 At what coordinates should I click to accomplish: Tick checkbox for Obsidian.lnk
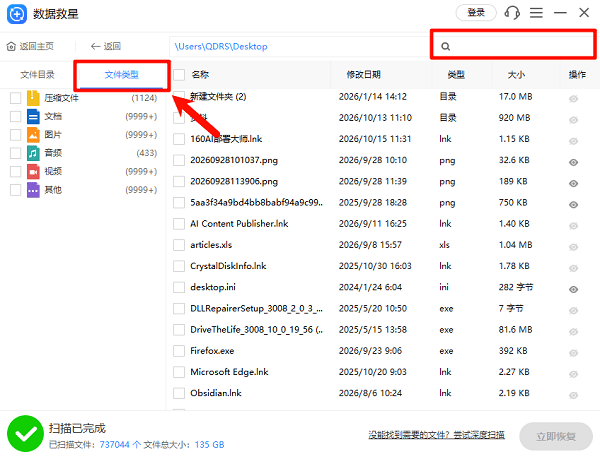[x=179, y=393]
